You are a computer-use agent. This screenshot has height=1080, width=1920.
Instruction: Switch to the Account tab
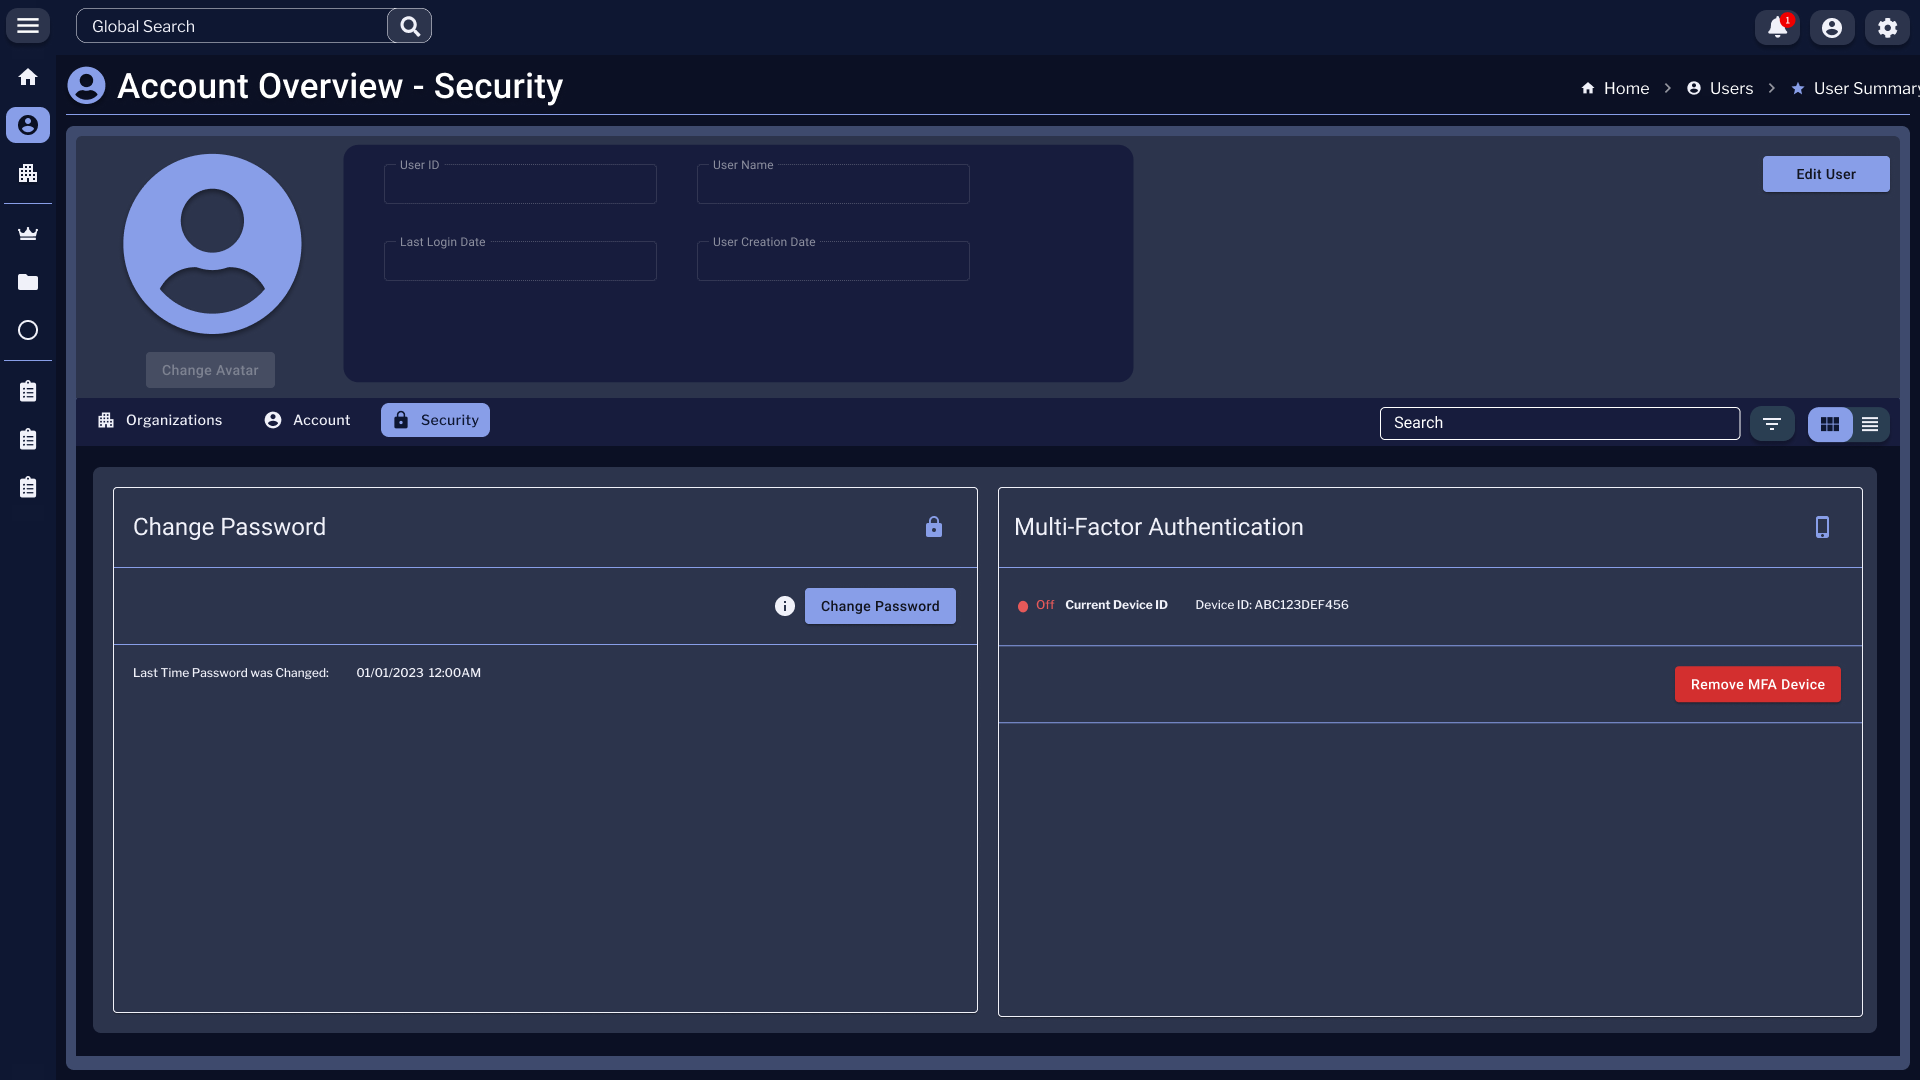click(x=307, y=420)
